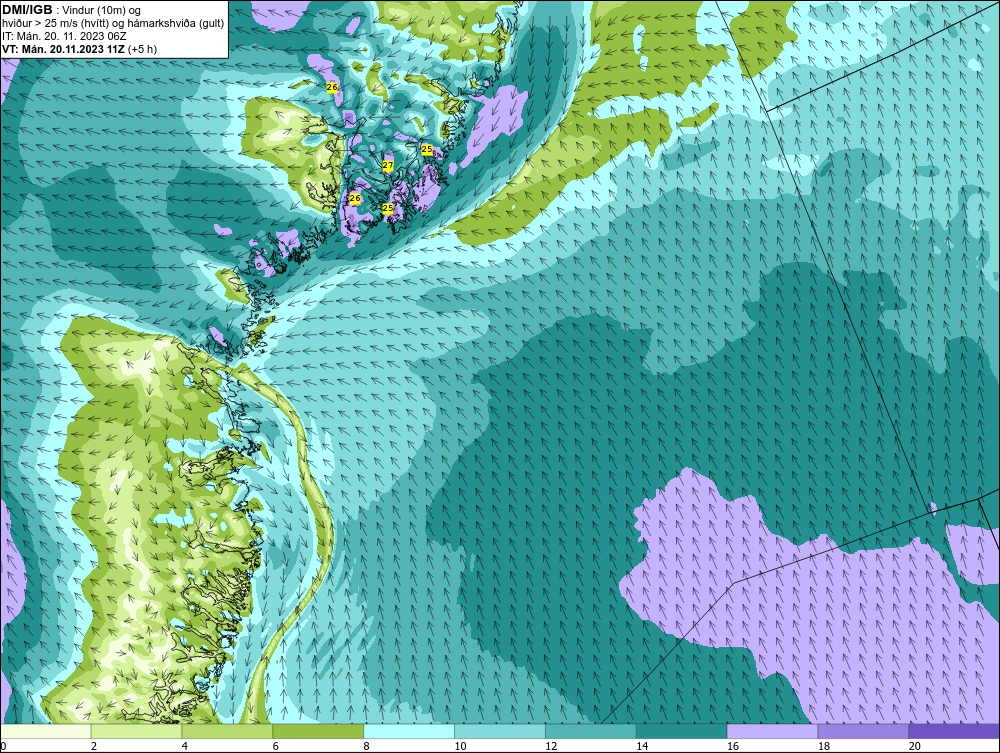The width and height of the screenshot is (1000, 753).
Task: Click the 'VT: Mán. 20.11.2023 11Z (+5 h)' line
Action: pyautogui.click(x=79, y=48)
